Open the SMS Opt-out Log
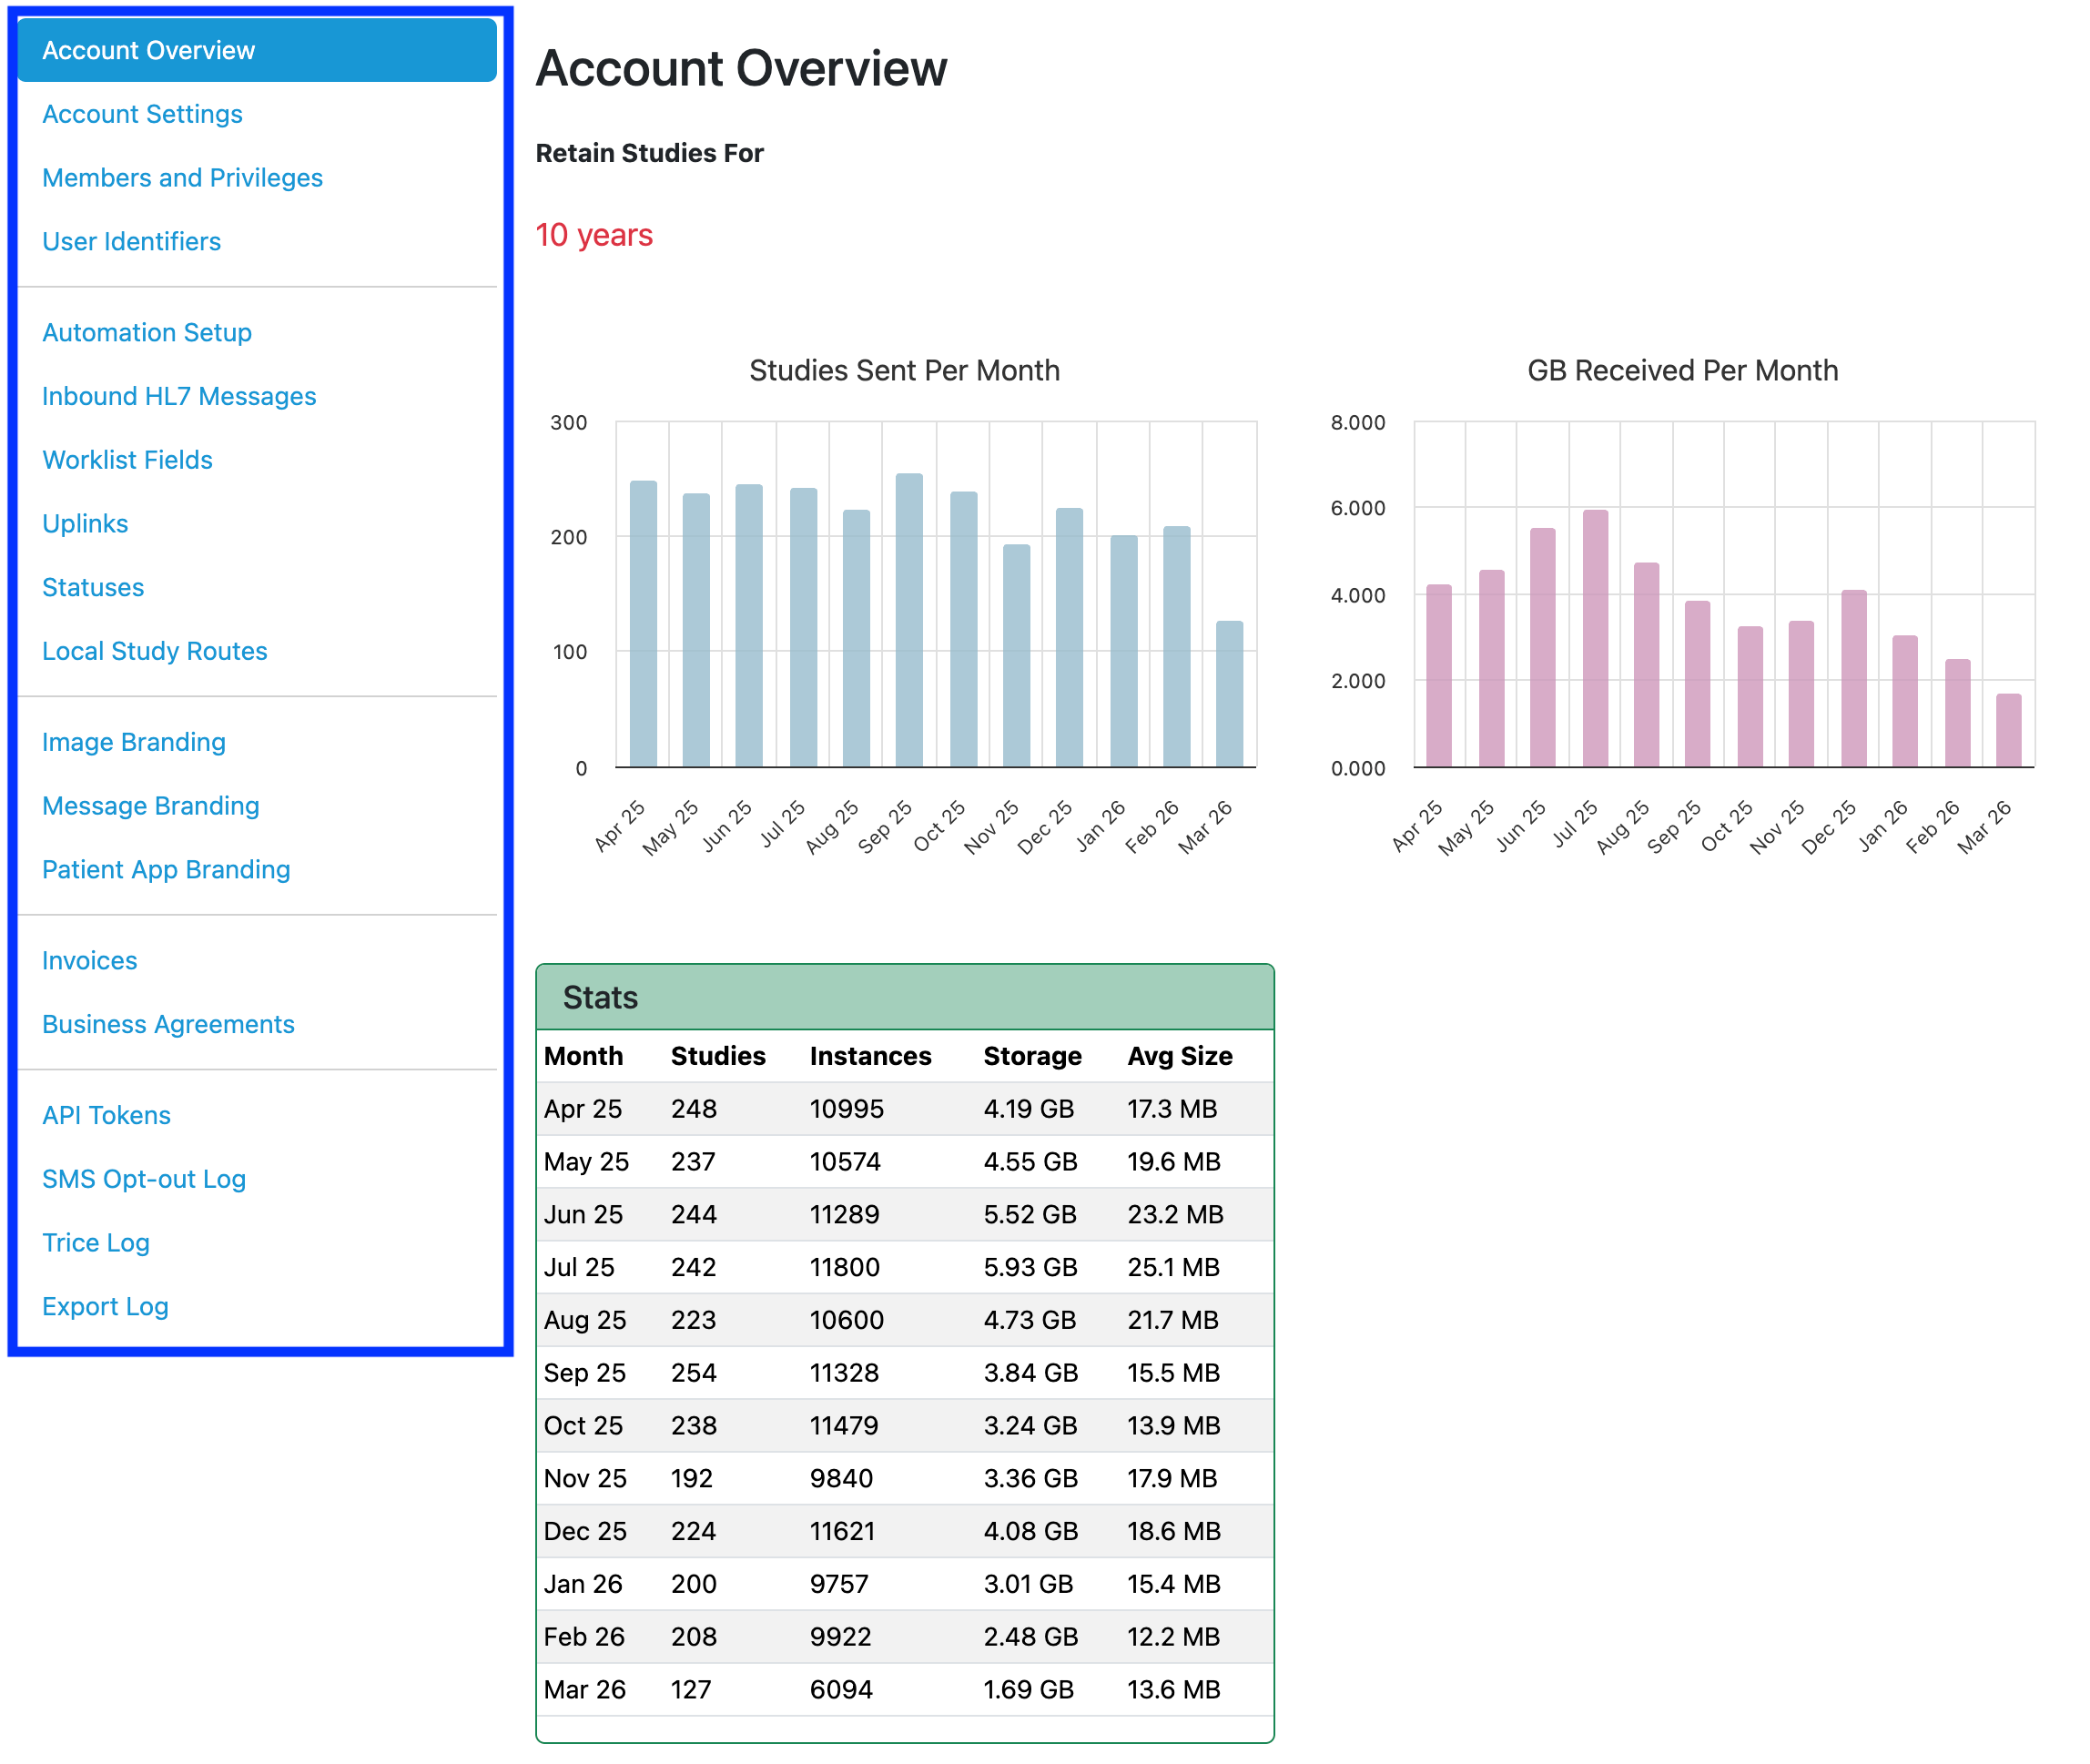This screenshot has height=1764, width=2090. click(143, 1179)
